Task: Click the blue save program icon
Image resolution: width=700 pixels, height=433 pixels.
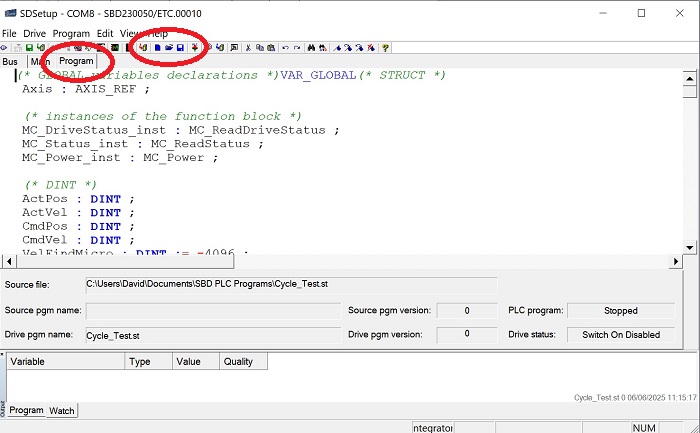Action: pyautogui.click(x=181, y=47)
